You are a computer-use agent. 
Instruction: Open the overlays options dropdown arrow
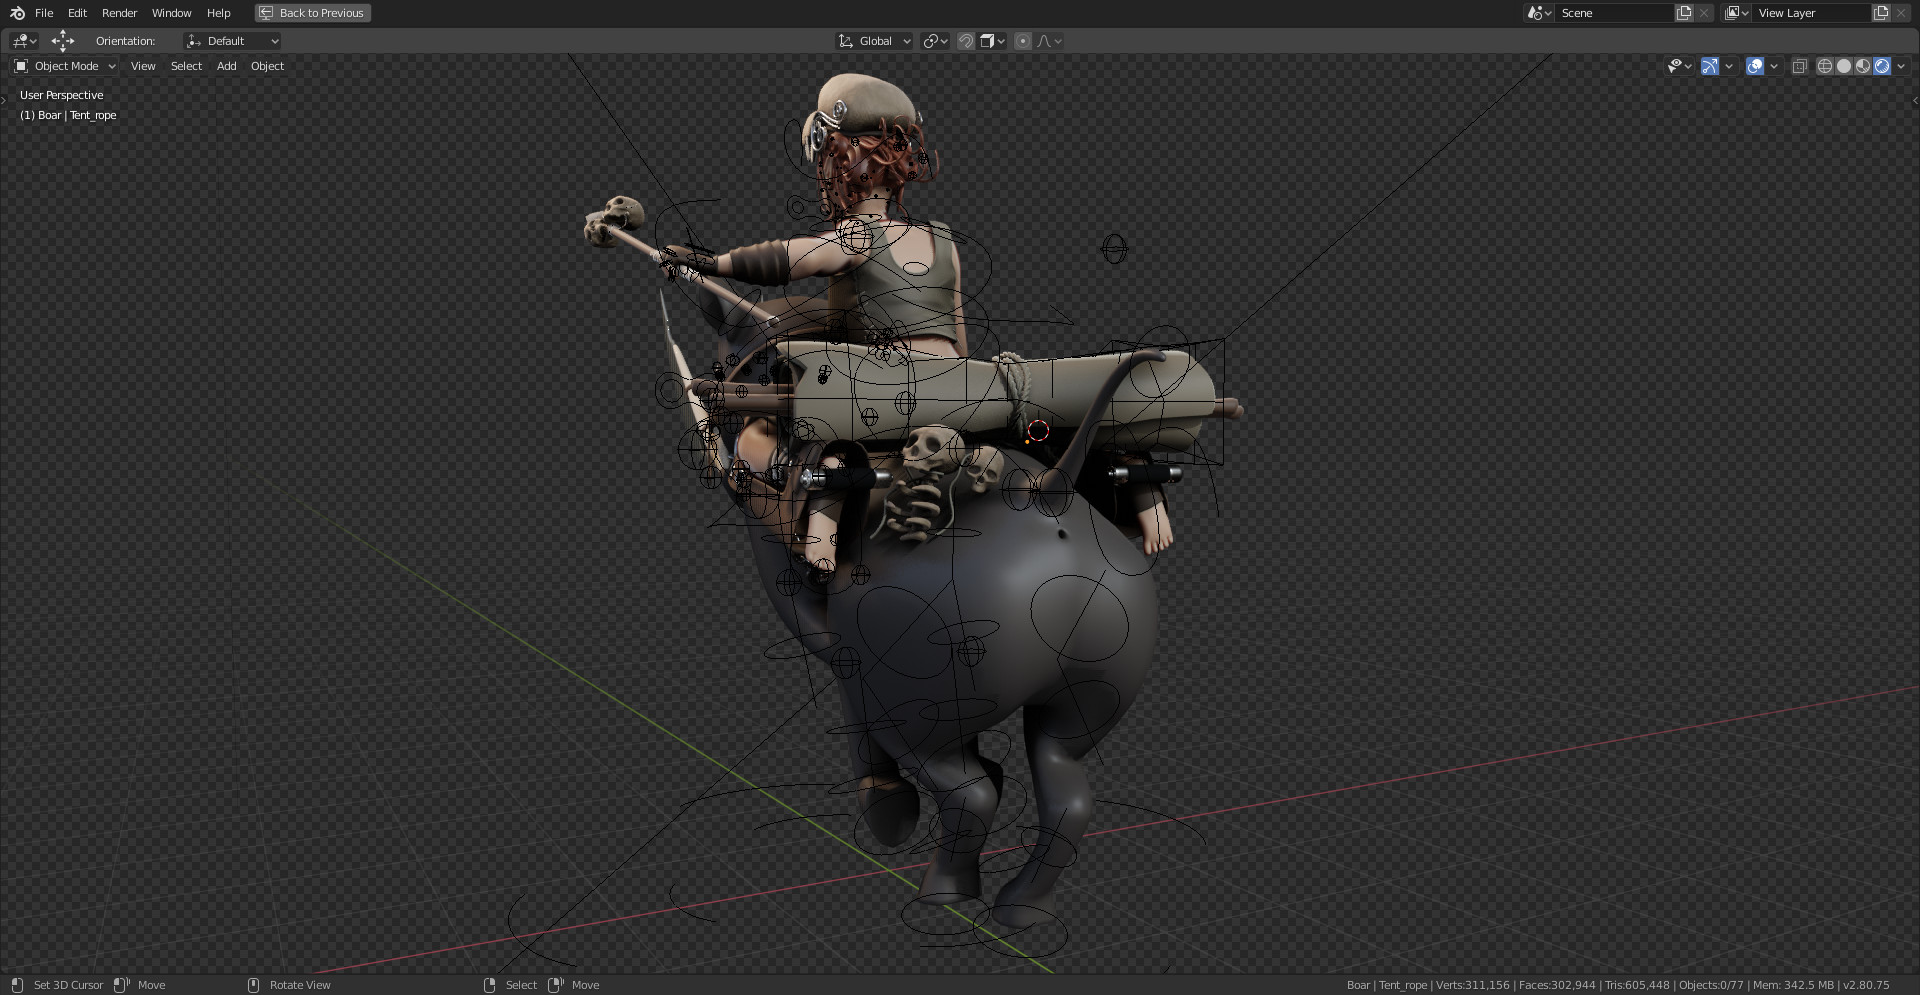click(1774, 66)
